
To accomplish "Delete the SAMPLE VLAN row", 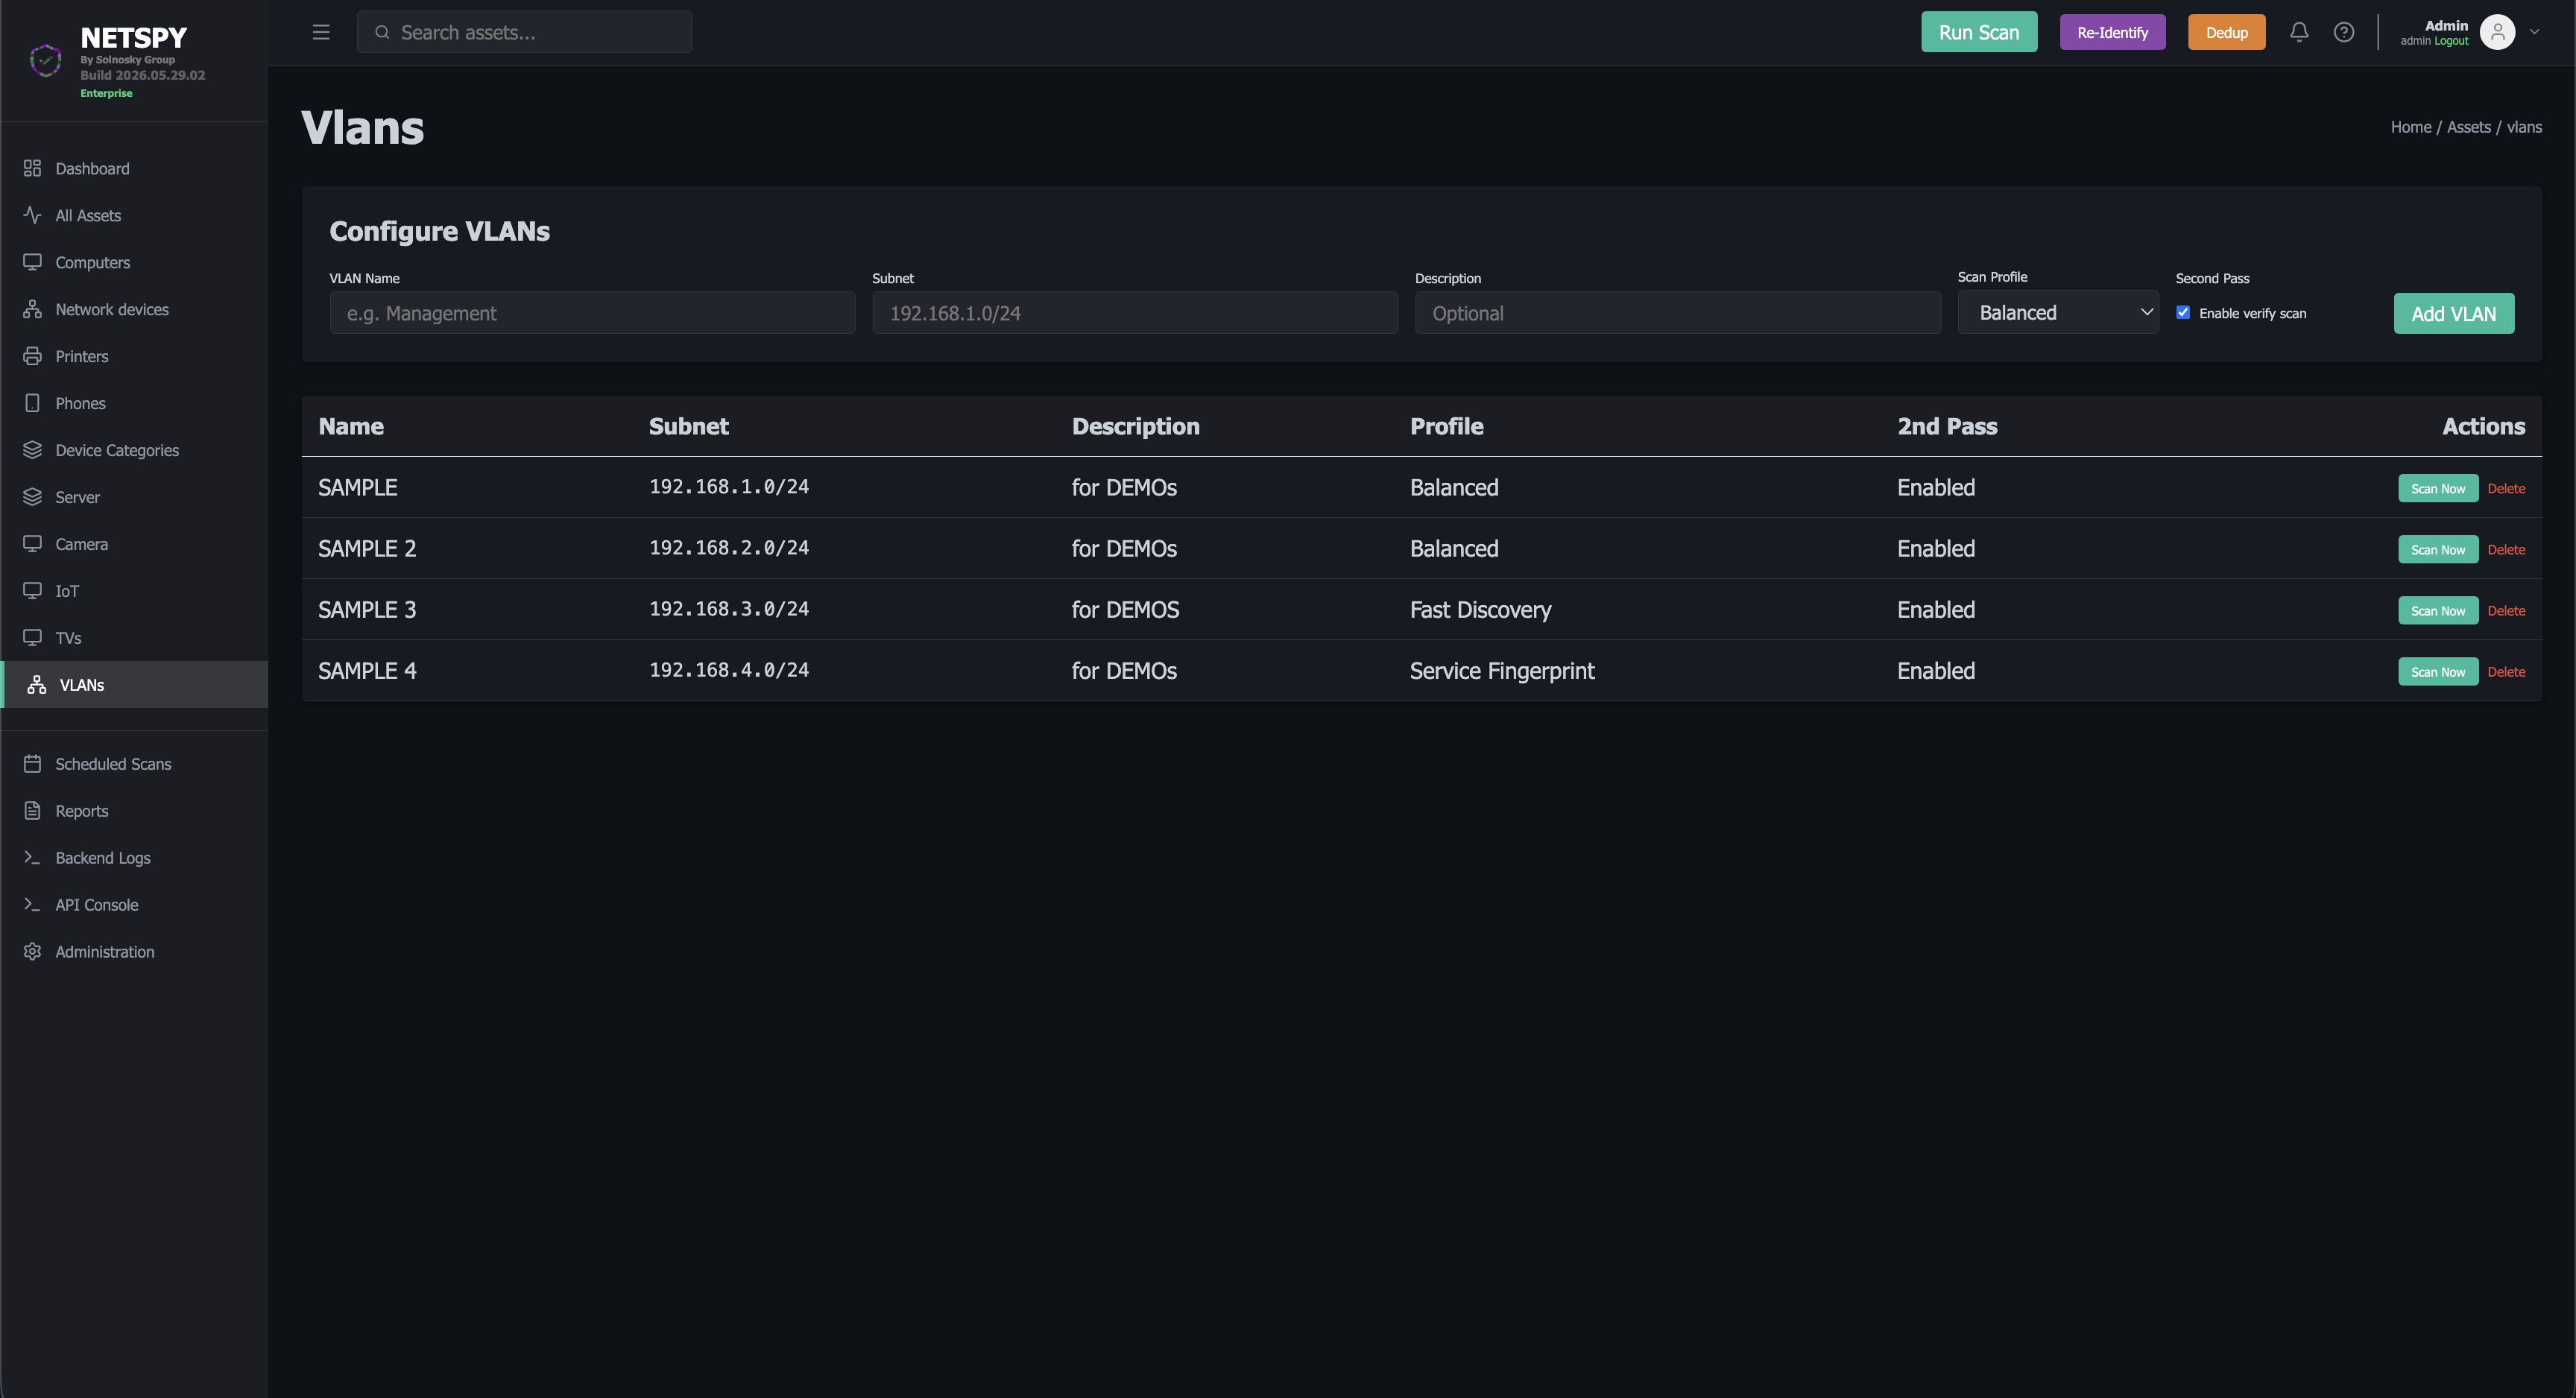I will [x=2506, y=488].
